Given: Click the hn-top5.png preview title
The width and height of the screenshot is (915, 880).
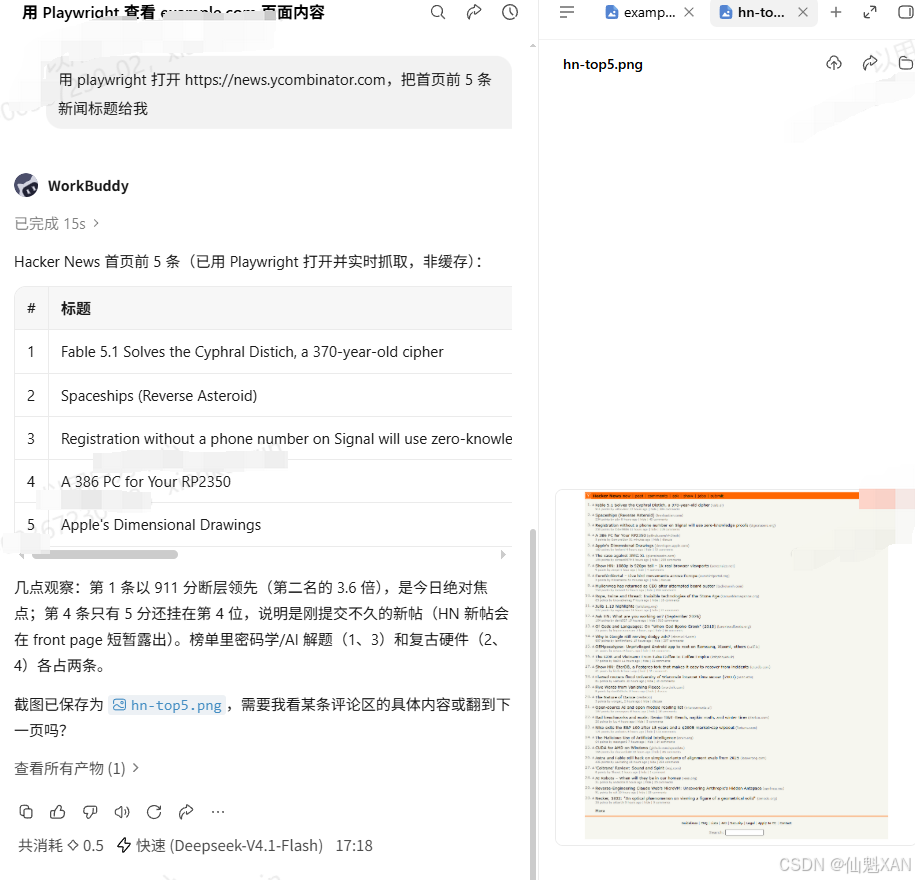Looking at the screenshot, I should pos(603,64).
